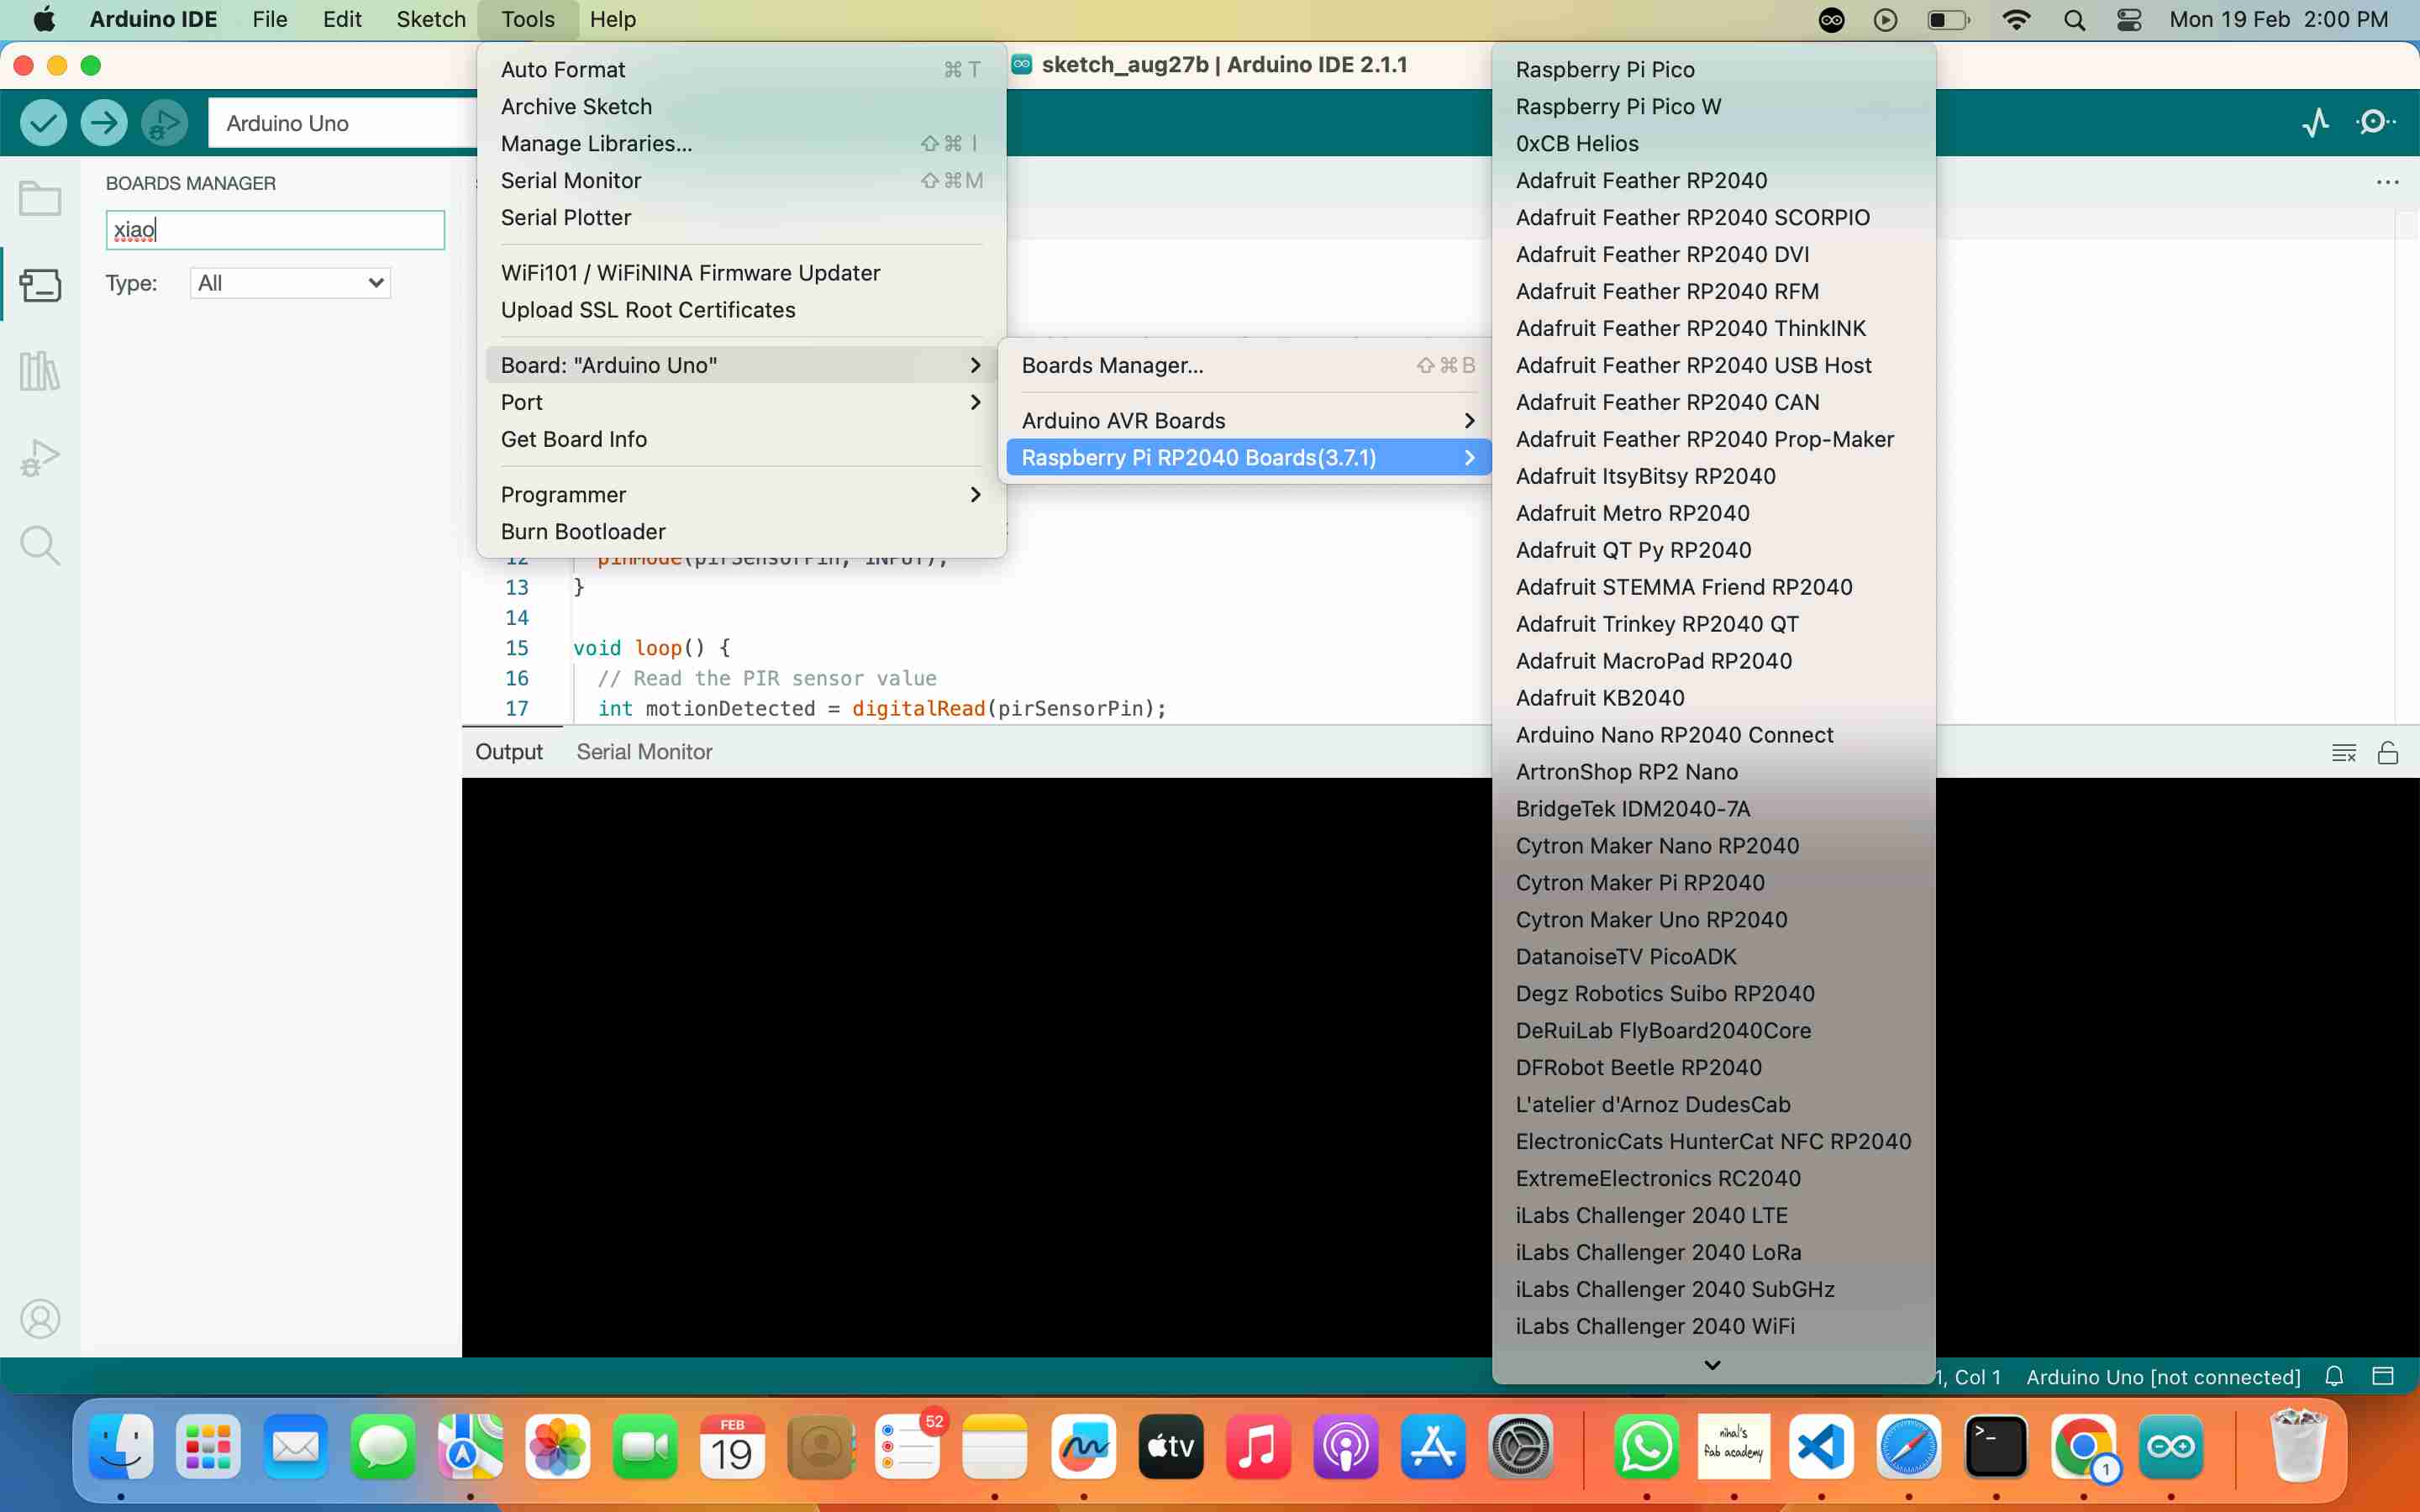Image resolution: width=2420 pixels, height=1512 pixels.
Task: Open the Sketchbook folder sidebar icon
Action: [40, 197]
